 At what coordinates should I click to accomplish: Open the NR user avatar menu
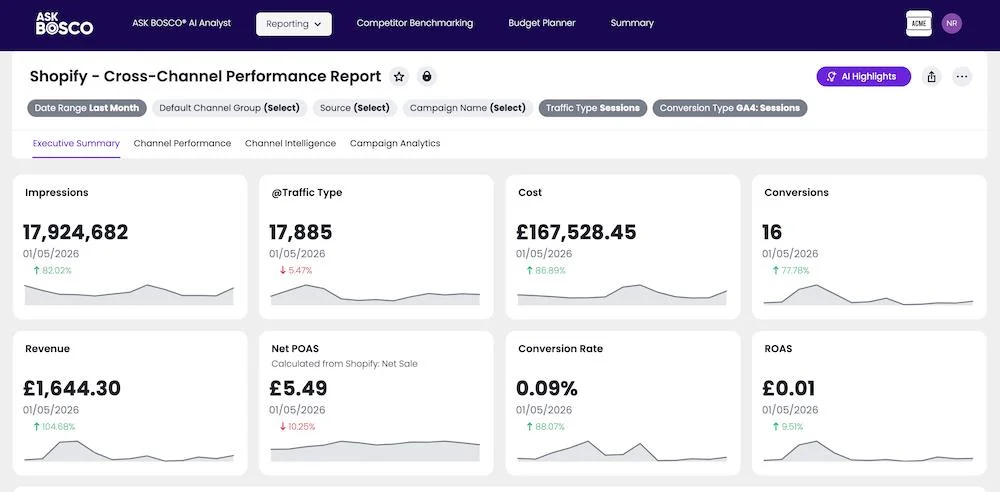[x=952, y=24]
